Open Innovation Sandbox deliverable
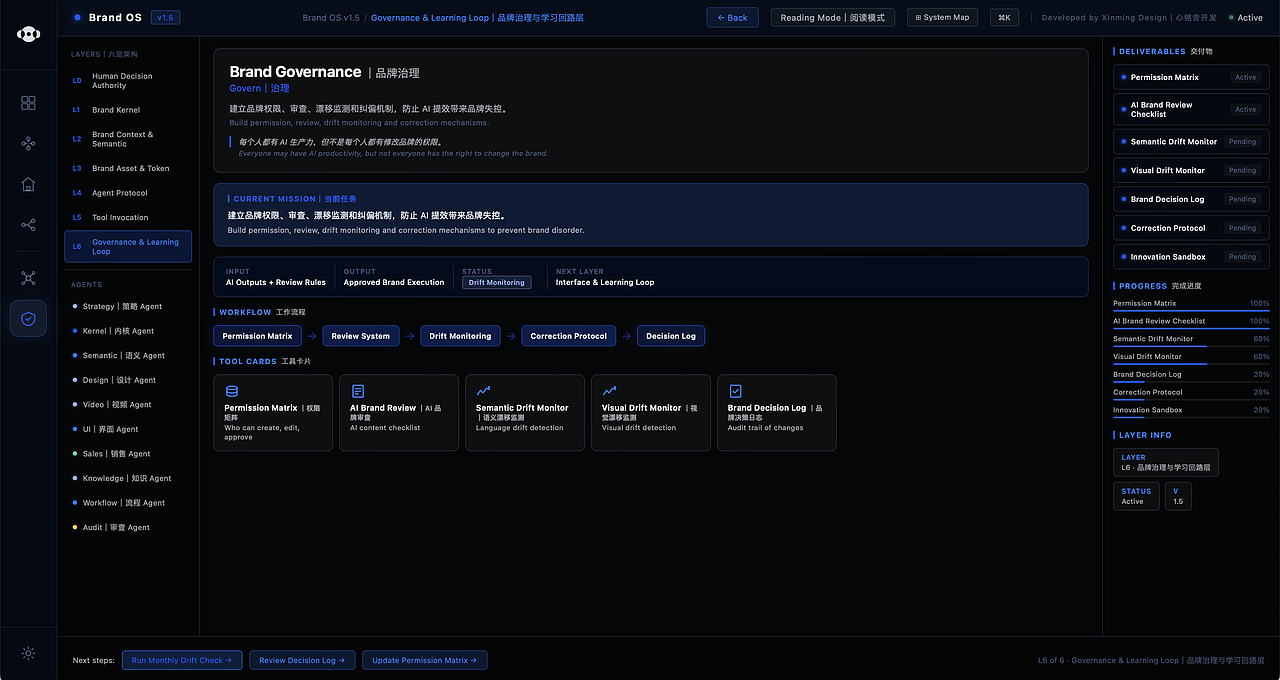Screen dimensions: 1280x680 (1191, 257)
